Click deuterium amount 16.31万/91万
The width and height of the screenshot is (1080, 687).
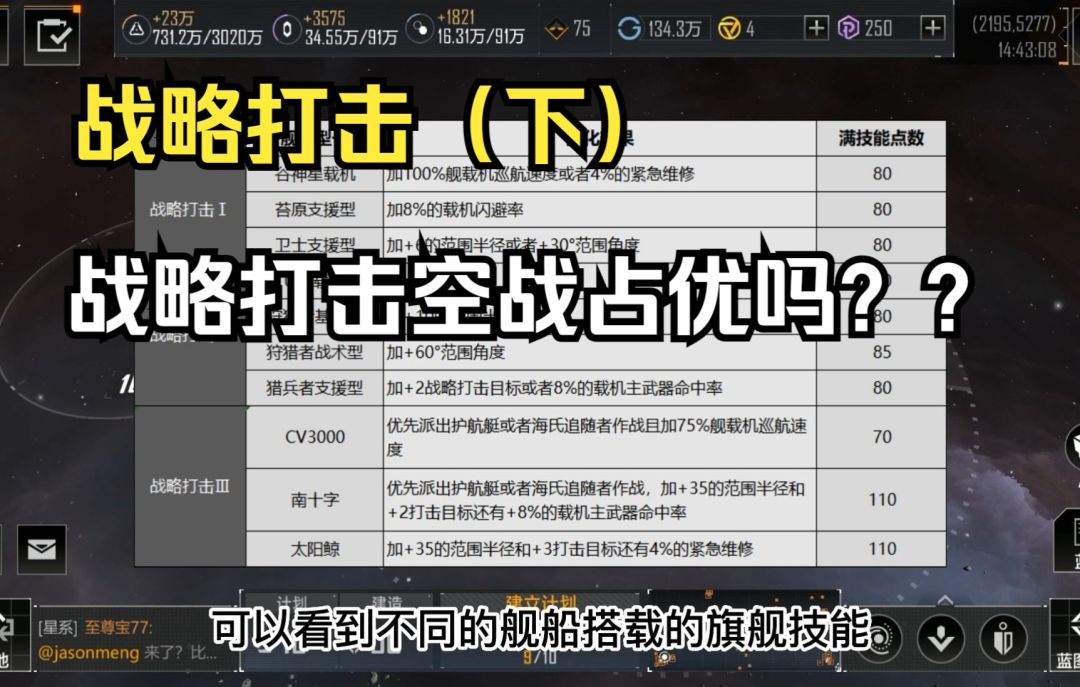tap(481, 36)
